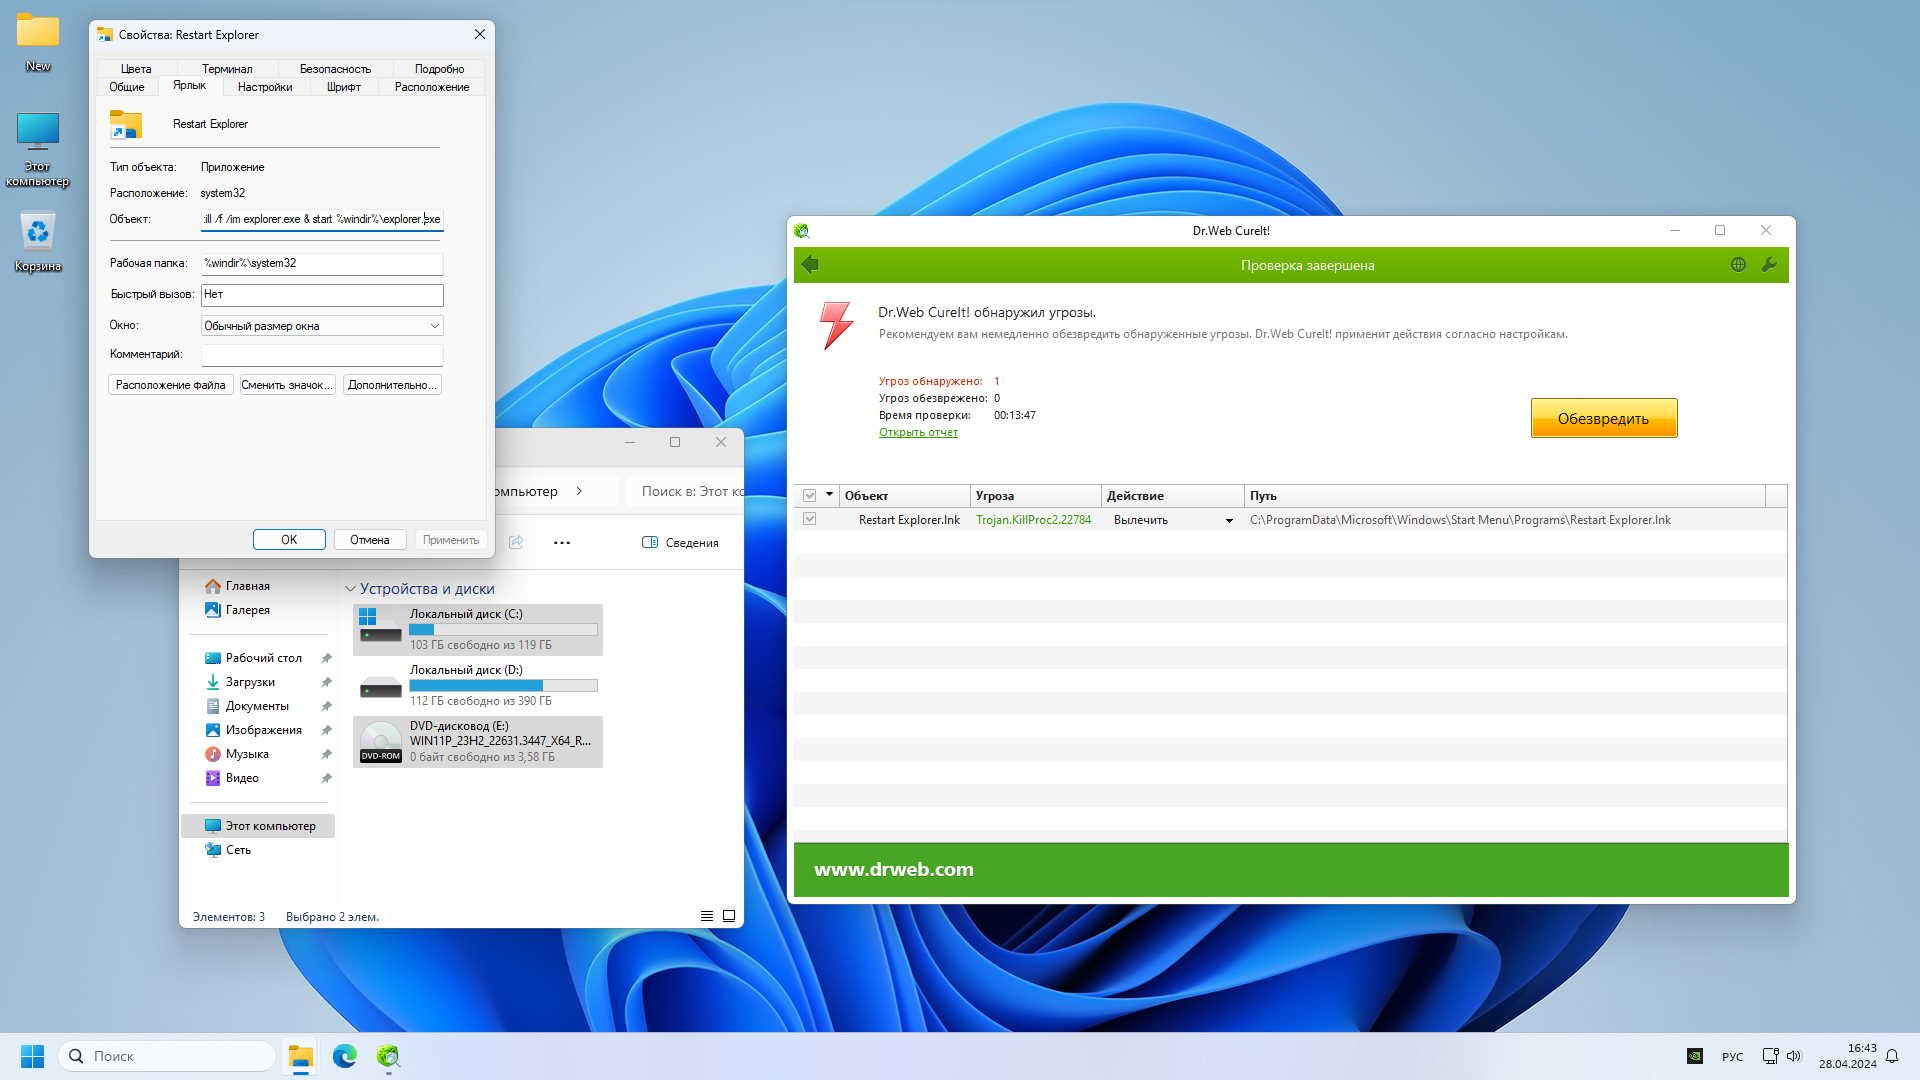Viewport: 1920px width, 1080px height.
Task: Open the Открыть отчет link
Action: pyautogui.click(x=918, y=433)
